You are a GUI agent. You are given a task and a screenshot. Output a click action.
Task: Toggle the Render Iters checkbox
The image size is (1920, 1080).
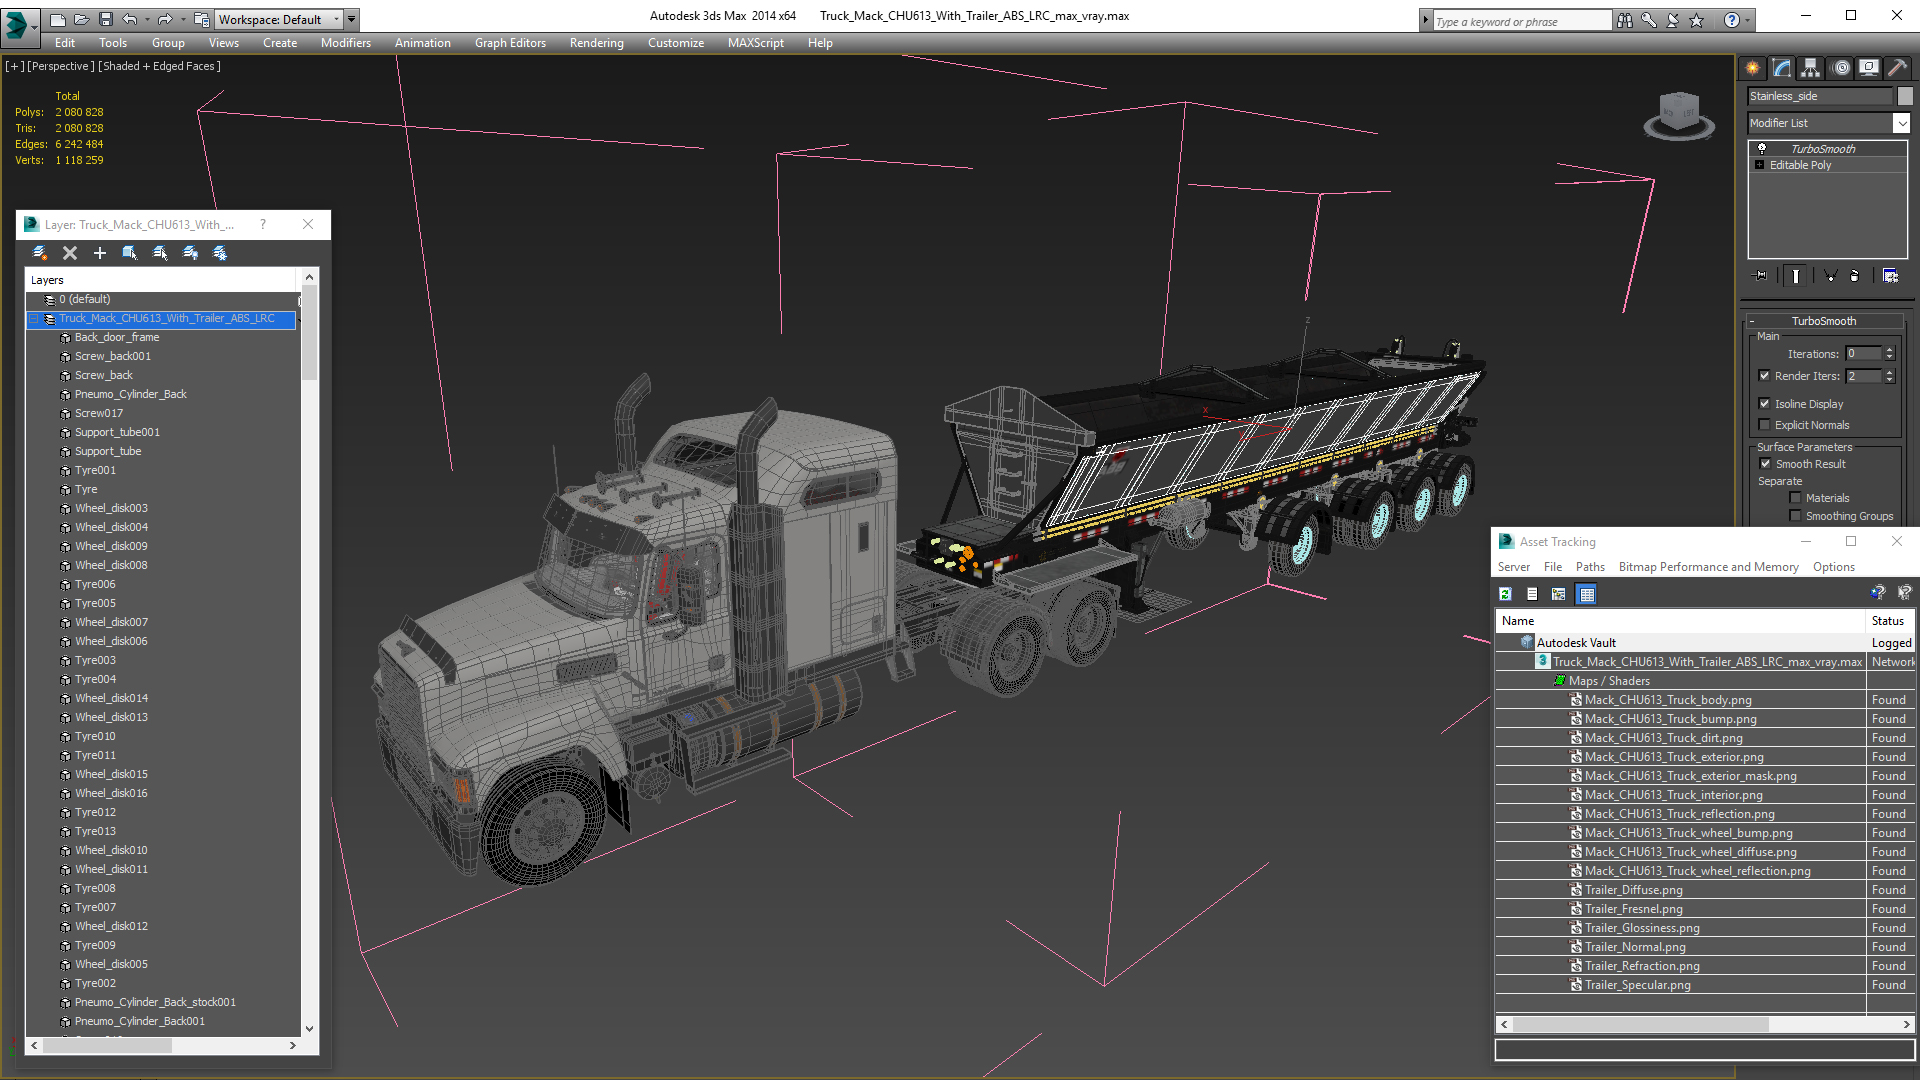1765,376
